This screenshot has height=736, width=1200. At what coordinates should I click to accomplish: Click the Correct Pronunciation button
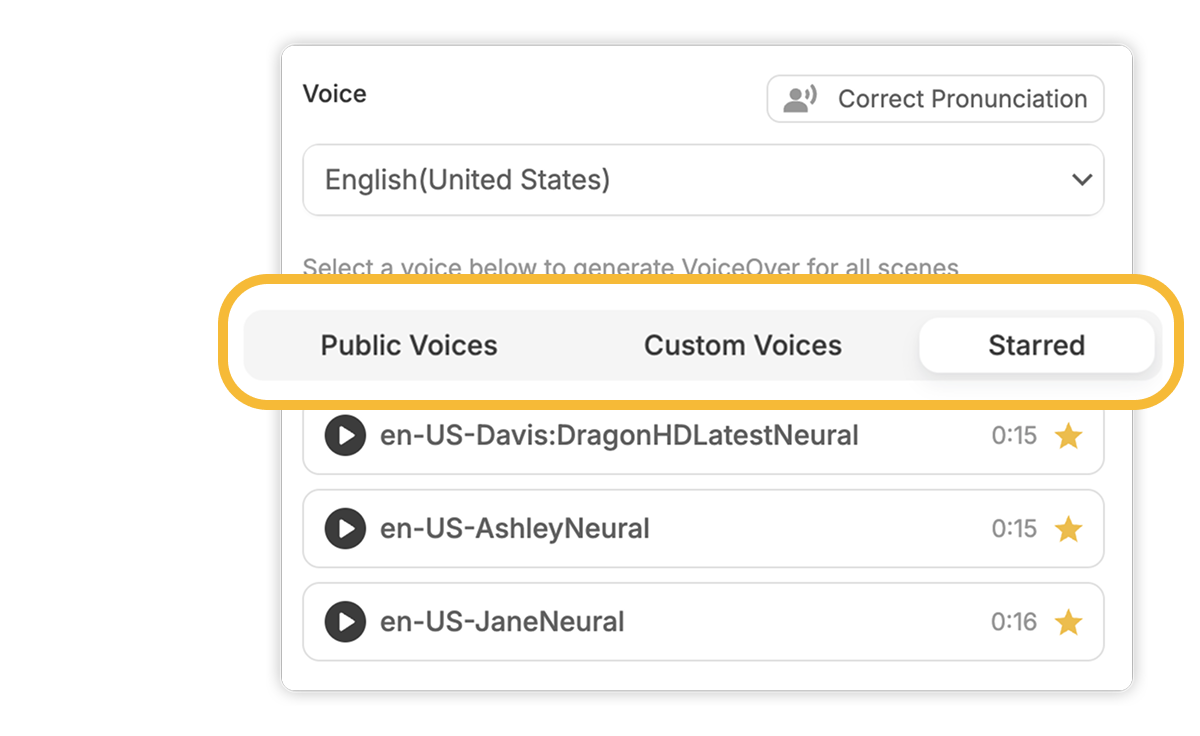(935, 98)
